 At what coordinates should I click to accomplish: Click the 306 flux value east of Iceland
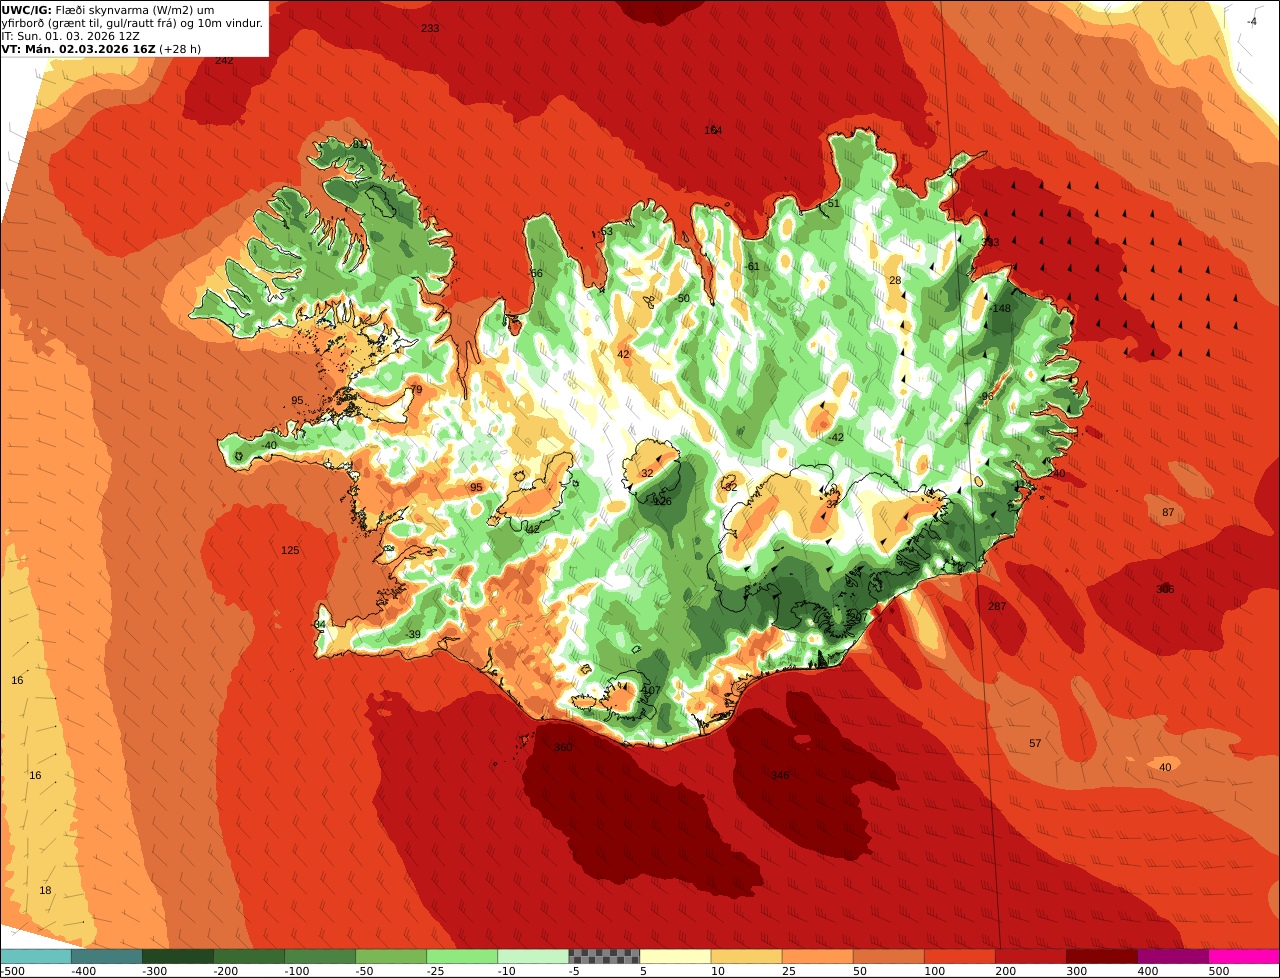pos(1165,589)
